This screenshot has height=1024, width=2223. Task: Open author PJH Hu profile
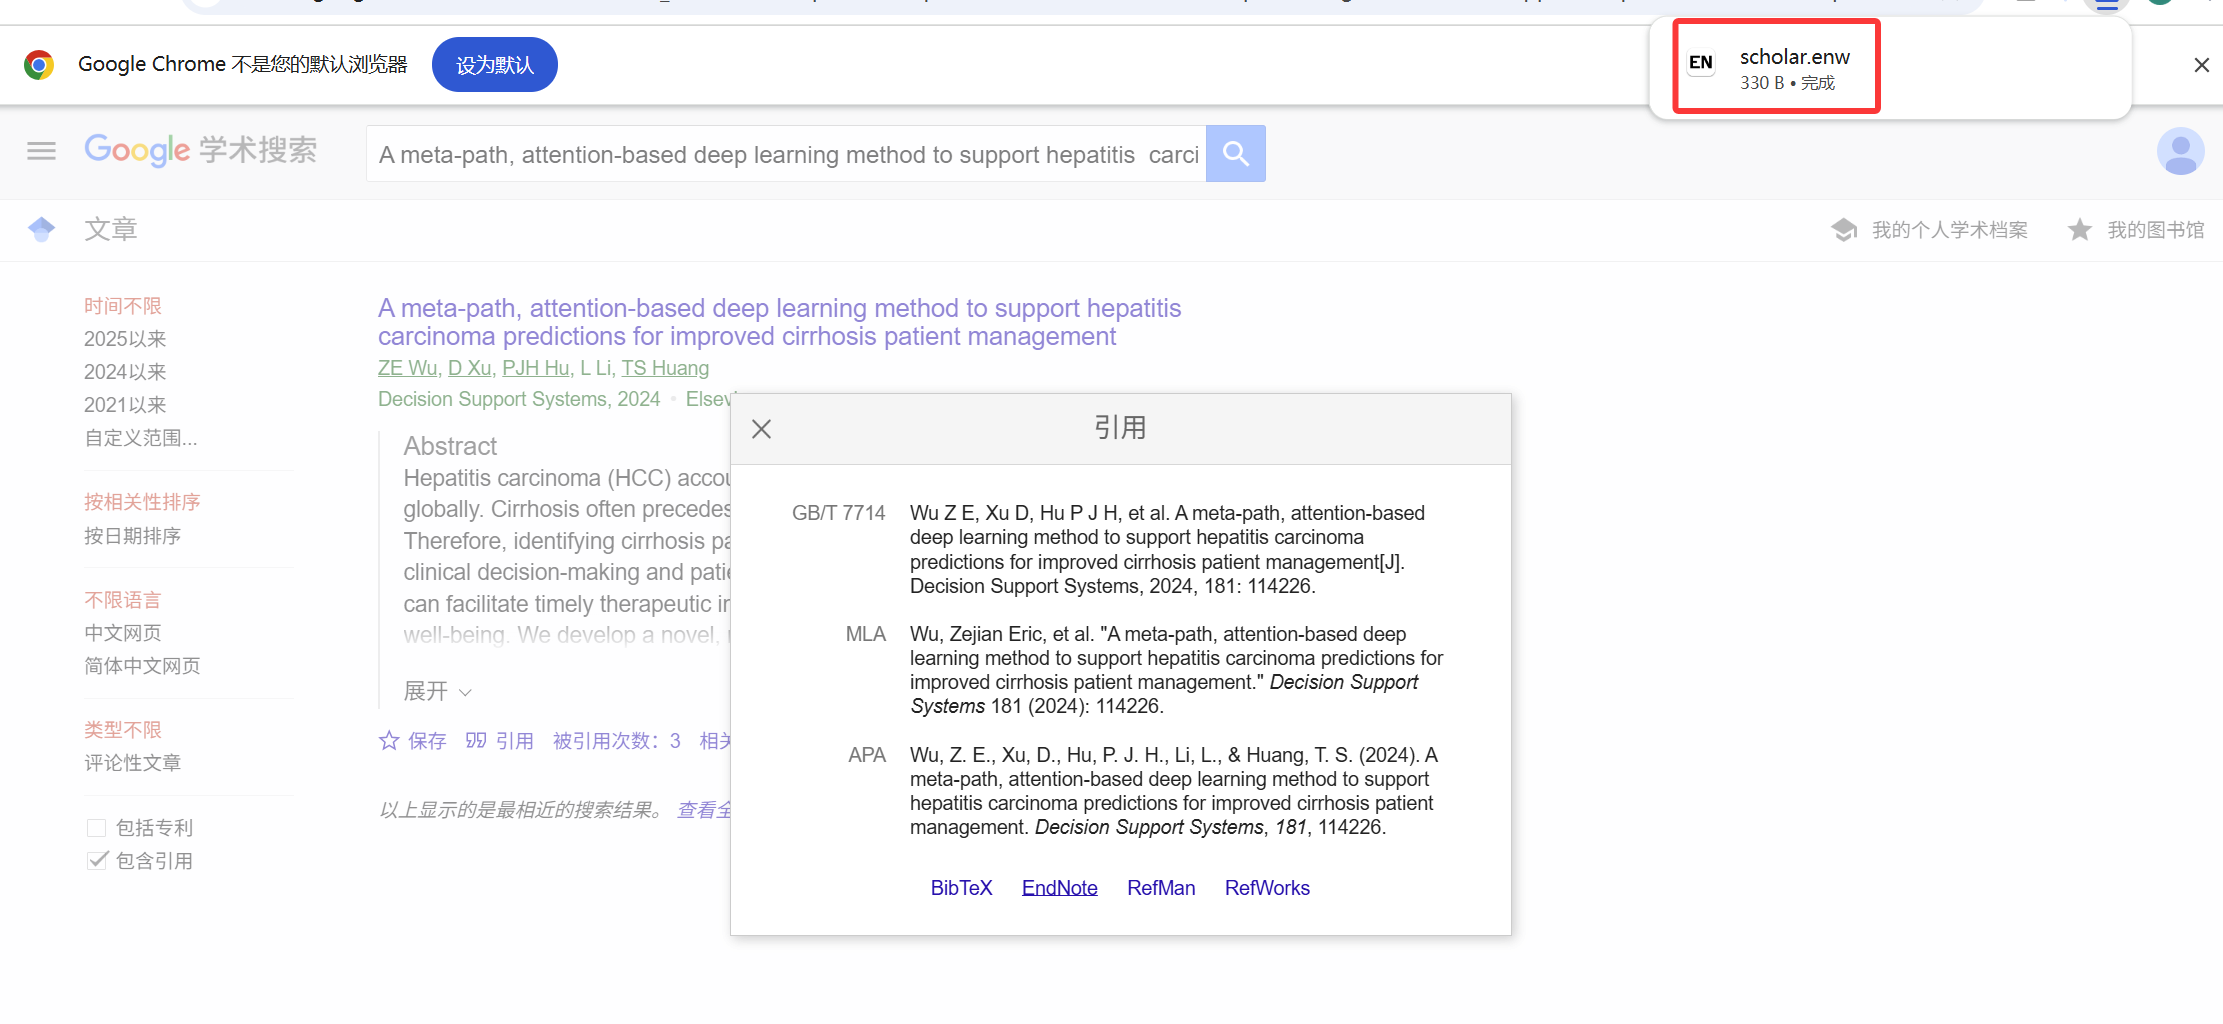(x=536, y=368)
